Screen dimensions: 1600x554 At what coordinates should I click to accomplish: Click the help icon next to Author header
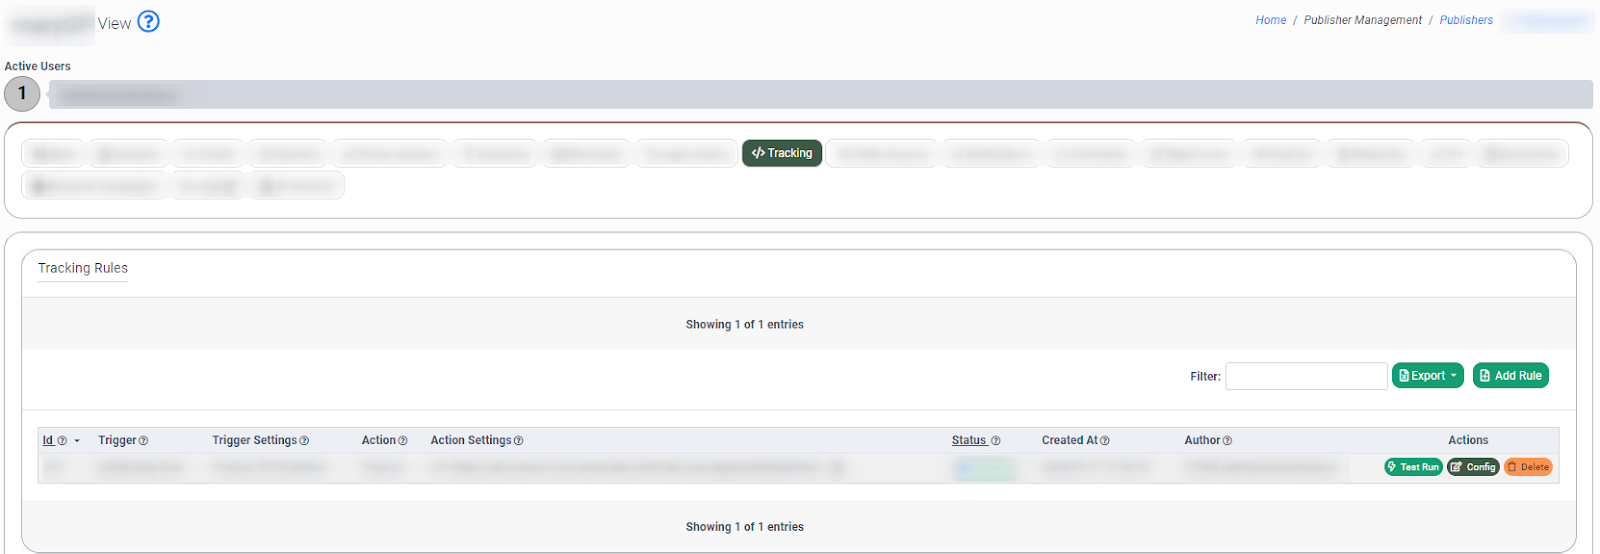click(x=1227, y=441)
